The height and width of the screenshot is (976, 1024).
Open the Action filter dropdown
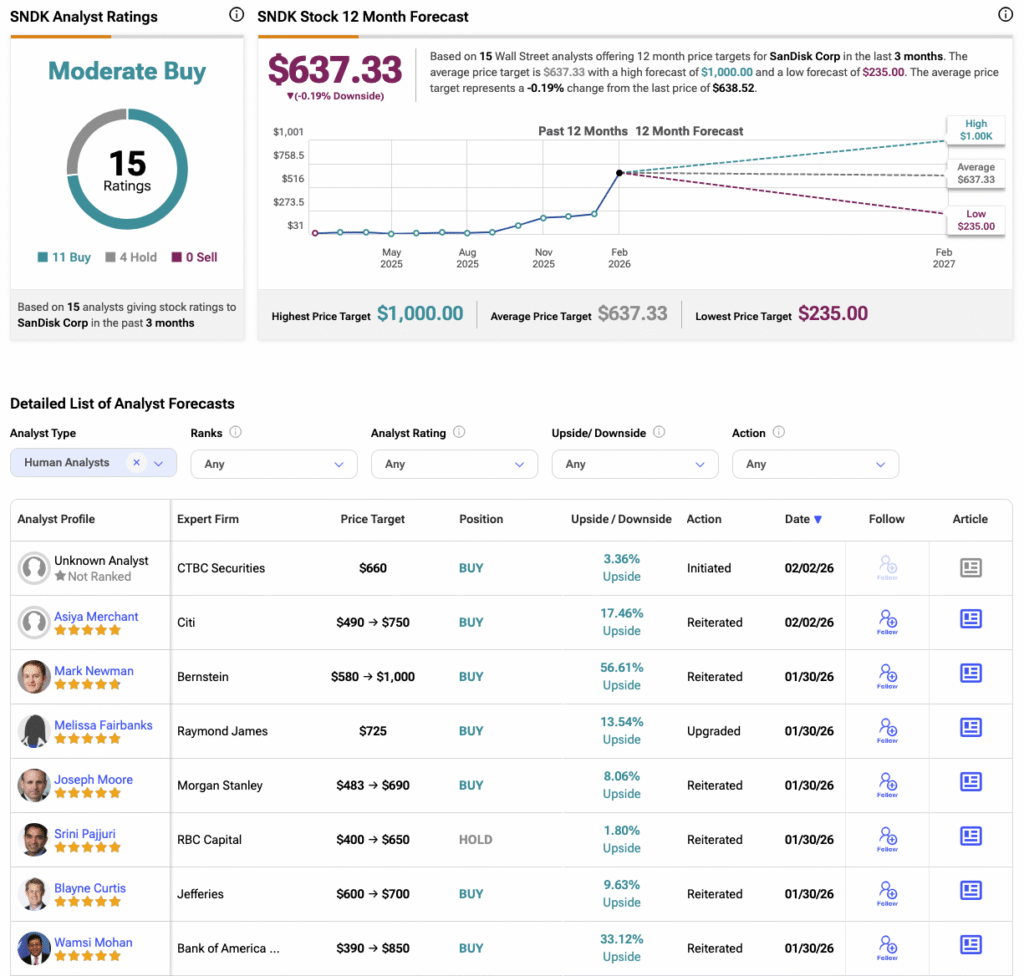click(815, 464)
